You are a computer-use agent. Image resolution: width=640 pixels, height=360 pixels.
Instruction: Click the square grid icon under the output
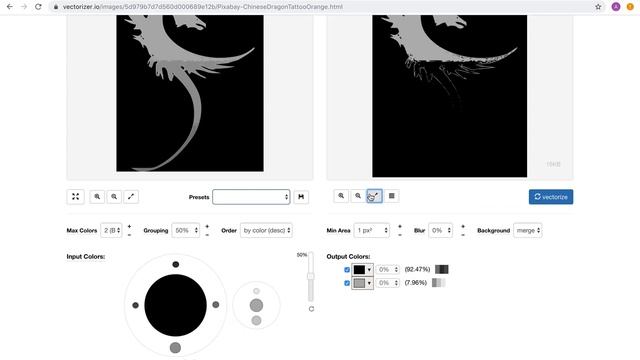(x=391, y=196)
